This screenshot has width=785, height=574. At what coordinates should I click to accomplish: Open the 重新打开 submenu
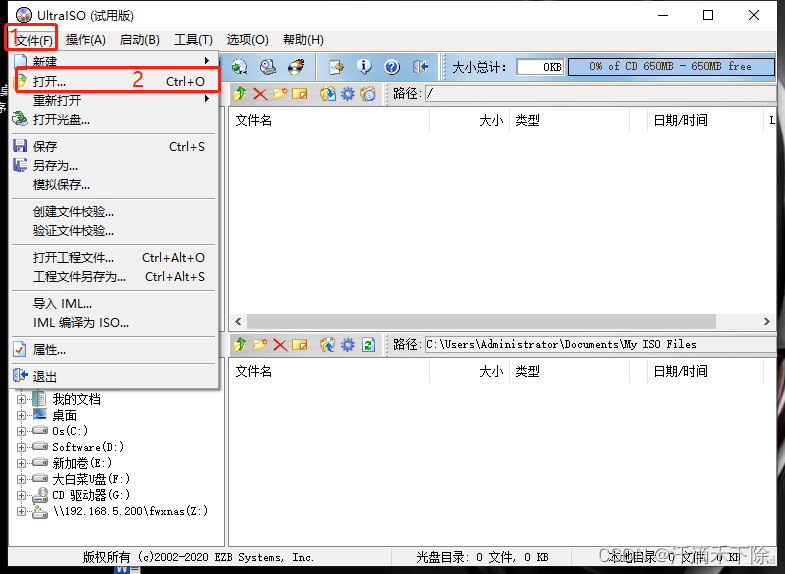(x=114, y=100)
